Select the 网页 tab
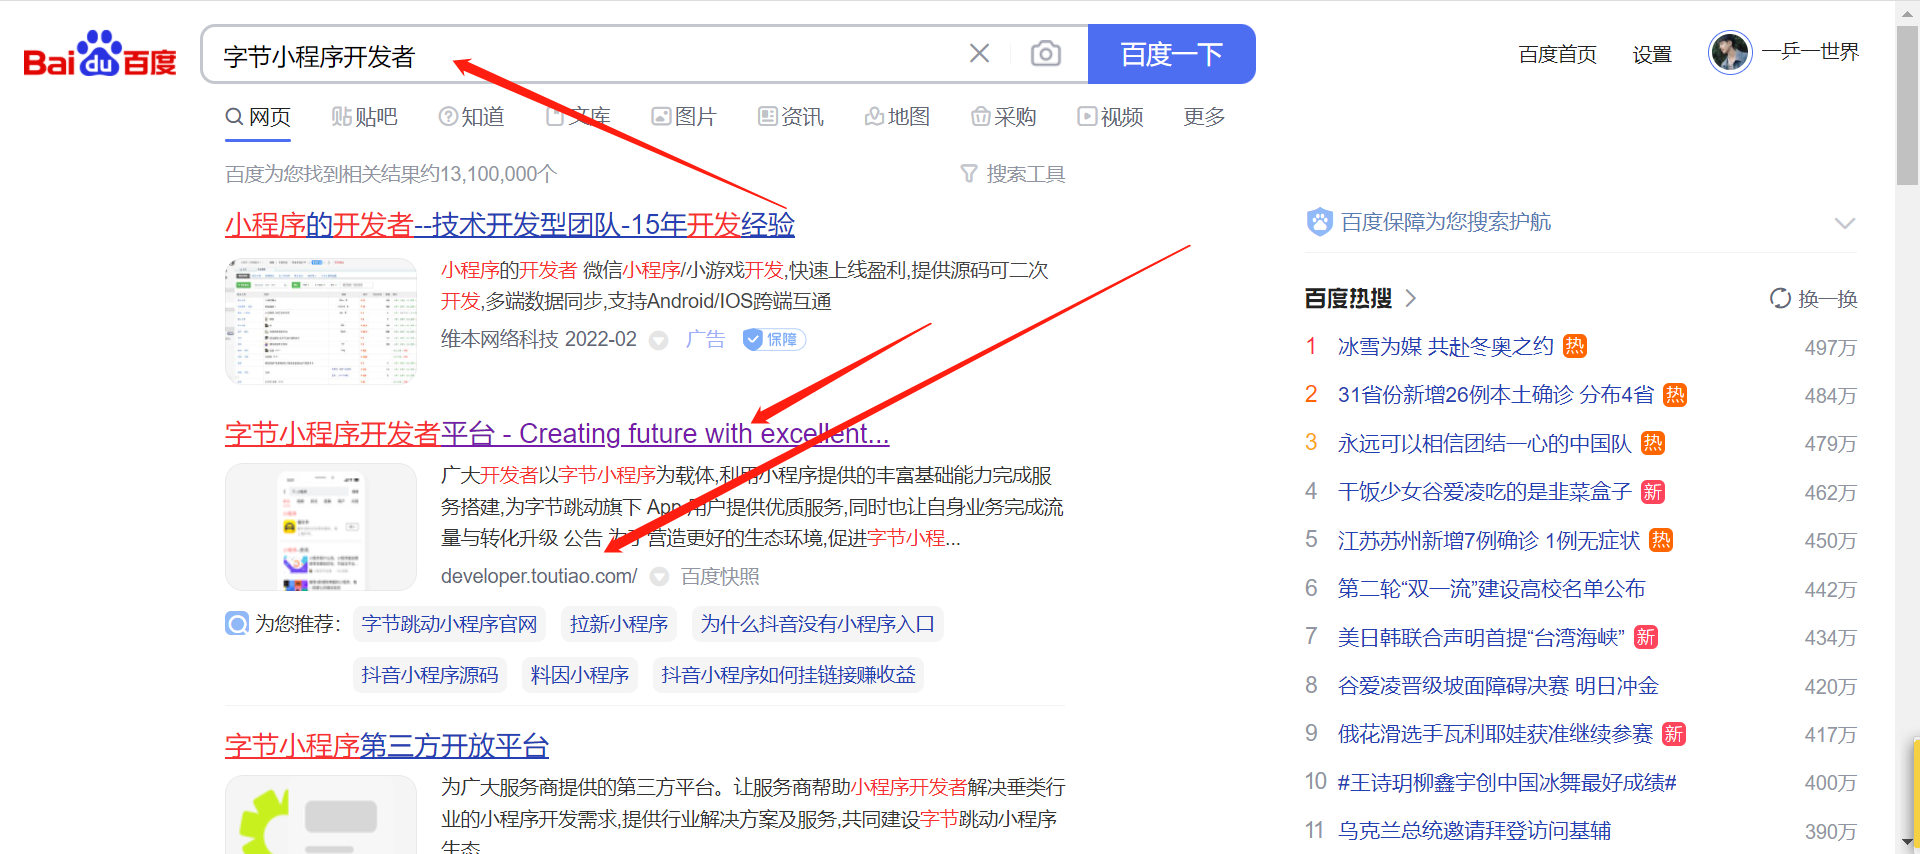The height and width of the screenshot is (854, 1920). point(258,117)
